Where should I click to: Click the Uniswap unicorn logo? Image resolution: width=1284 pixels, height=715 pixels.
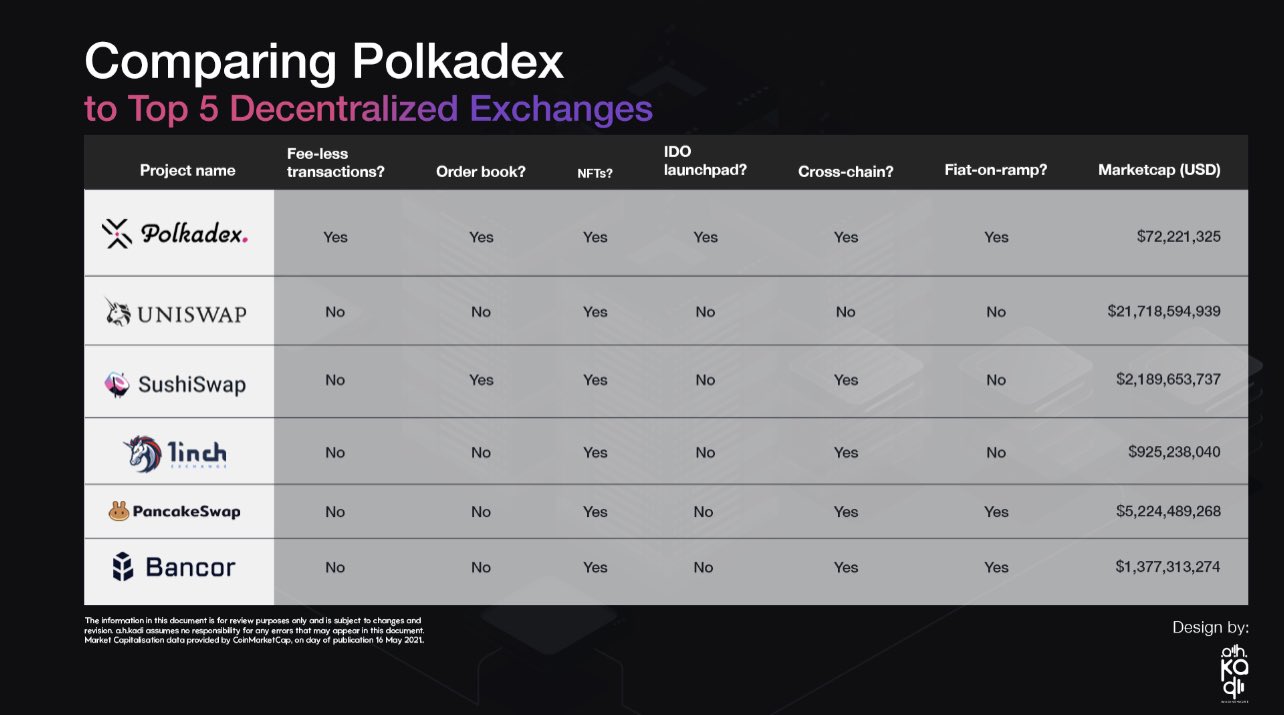(119, 312)
